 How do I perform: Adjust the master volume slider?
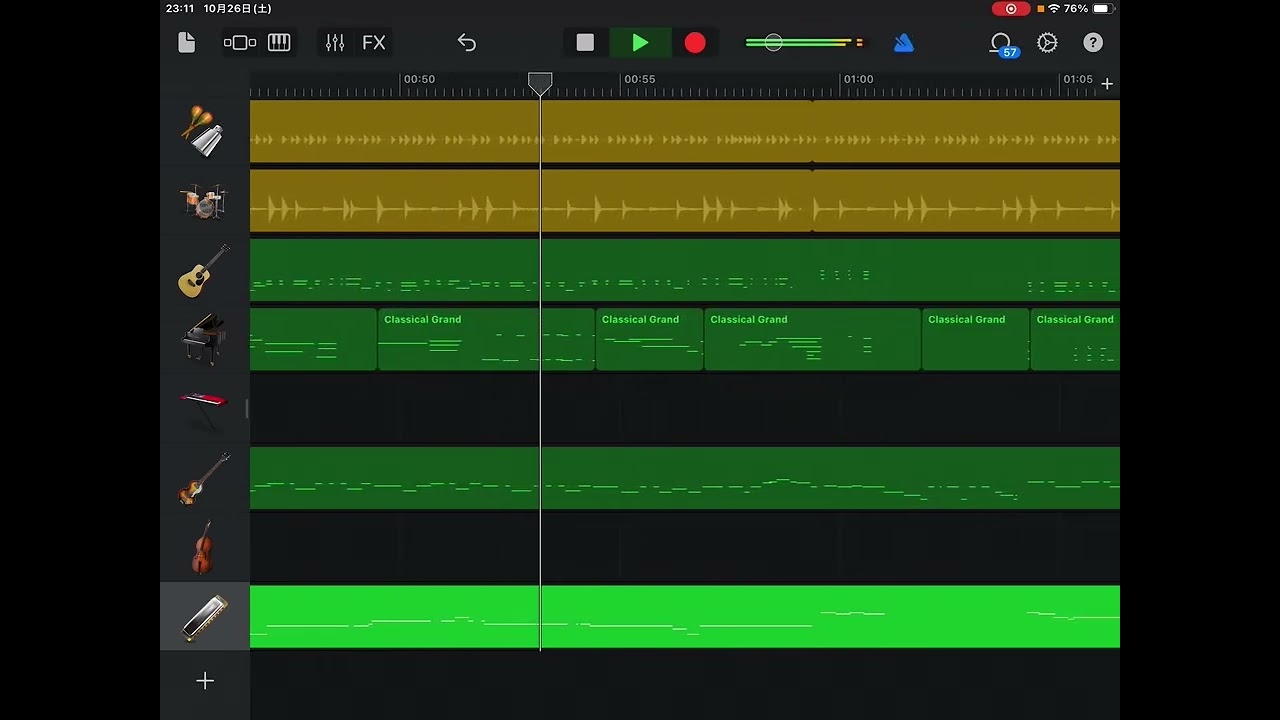pyautogui.click(x=773, y=43)
